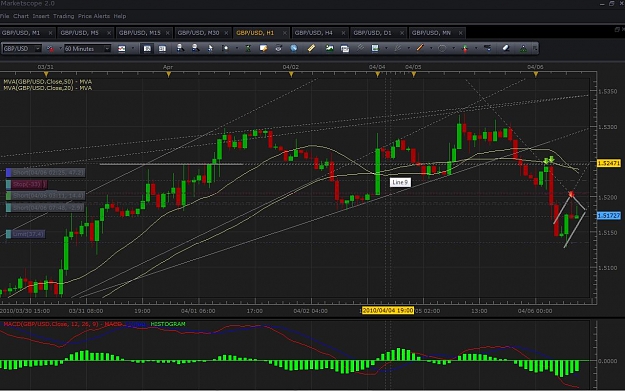625x391 pixels.
Task: Click the gray diagonal lines icon
Action: tap(360, 48)
